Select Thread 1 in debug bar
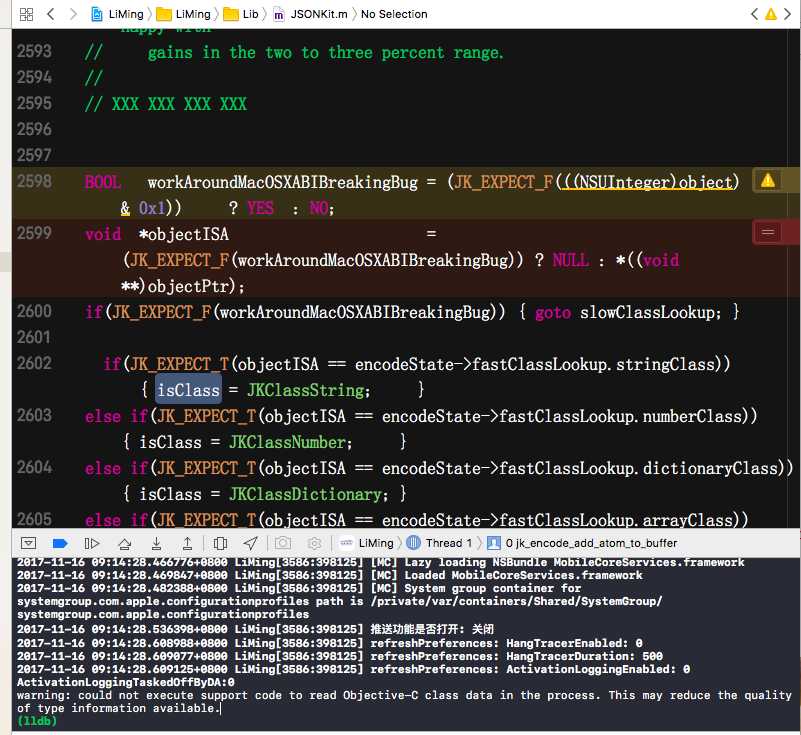 439,543
